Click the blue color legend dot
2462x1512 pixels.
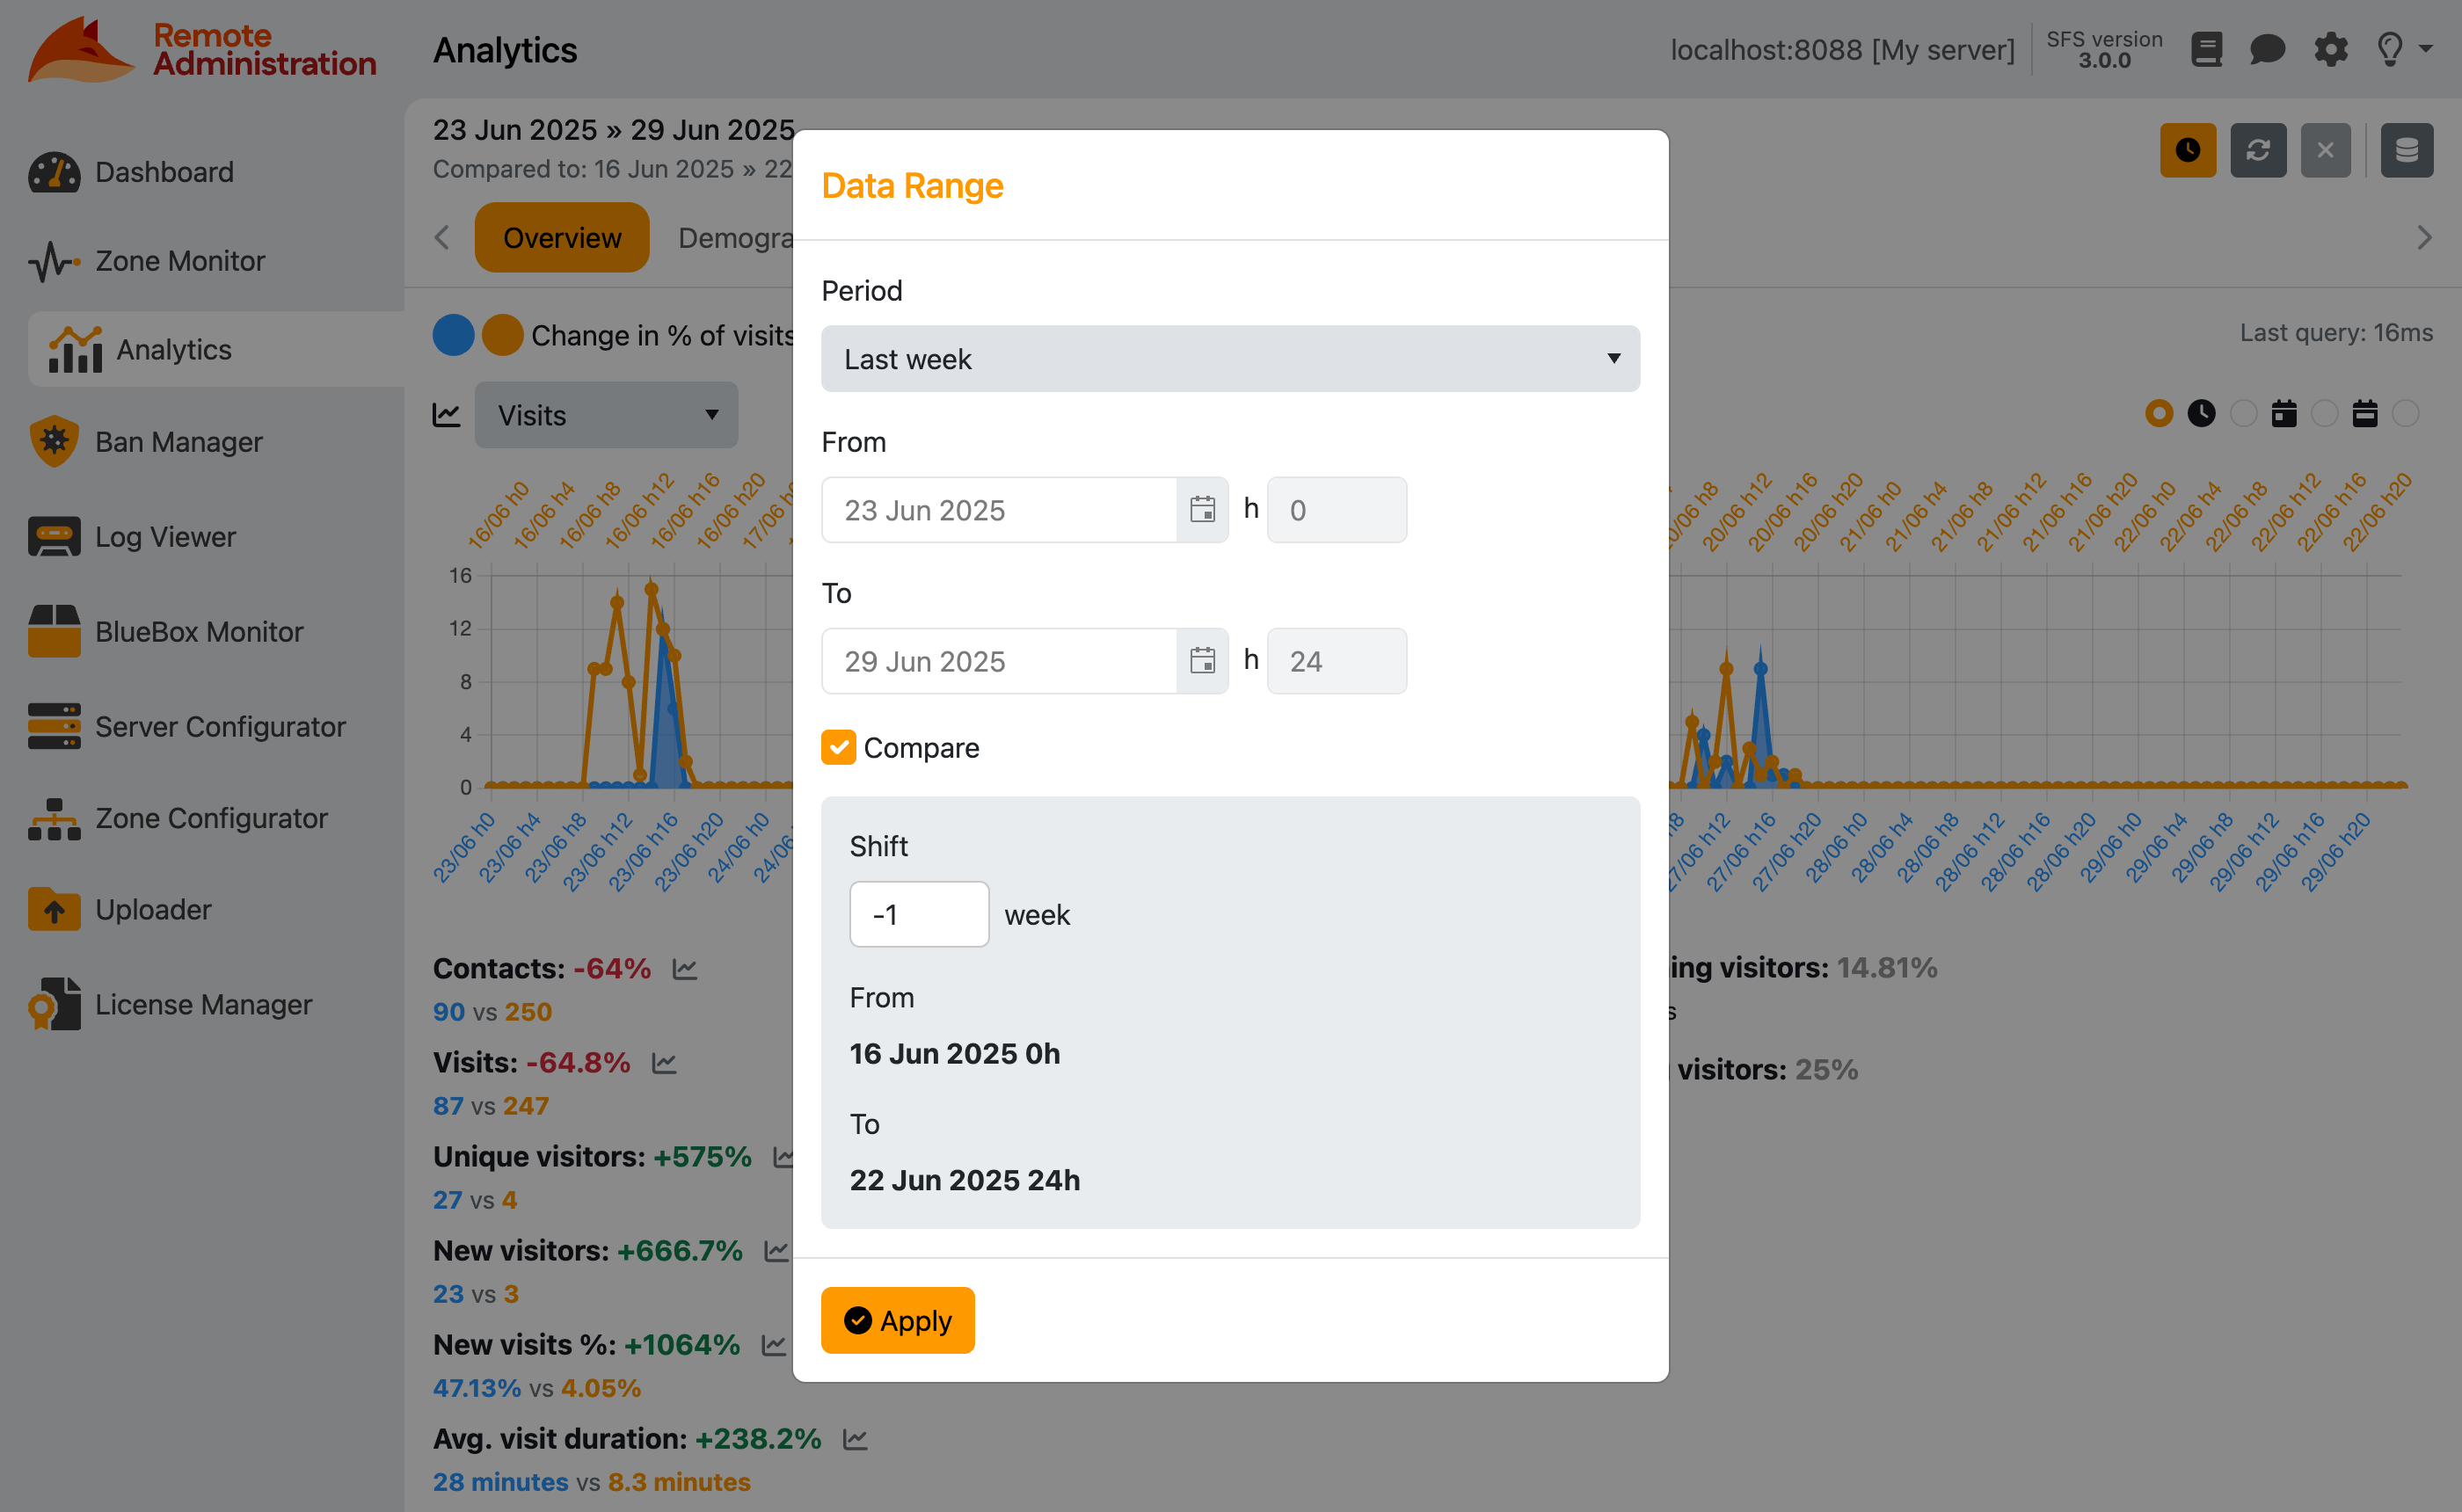454,335
